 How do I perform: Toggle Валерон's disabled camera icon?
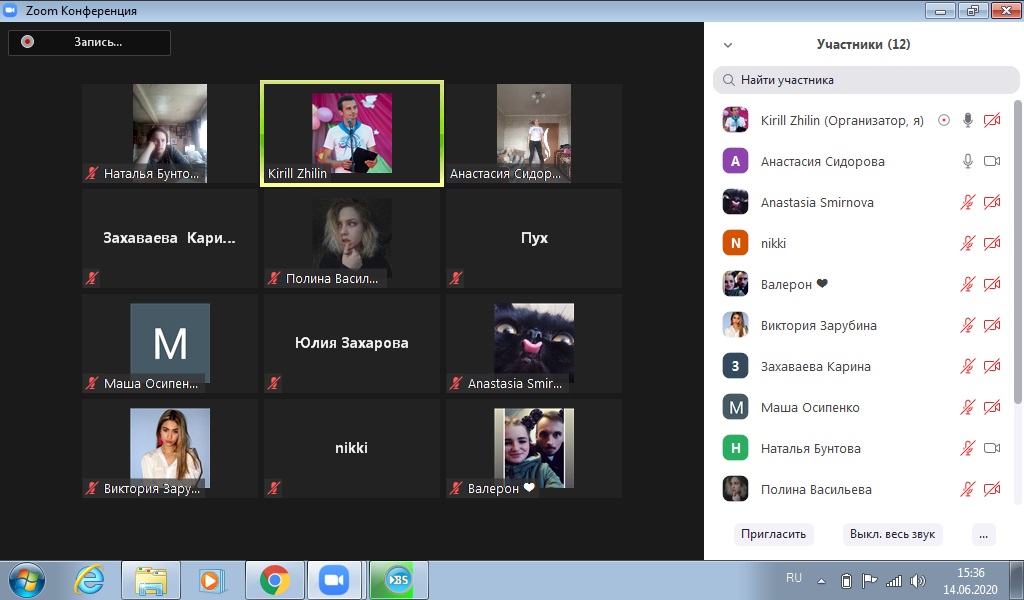pyautogui.click(x=992, y=284)
